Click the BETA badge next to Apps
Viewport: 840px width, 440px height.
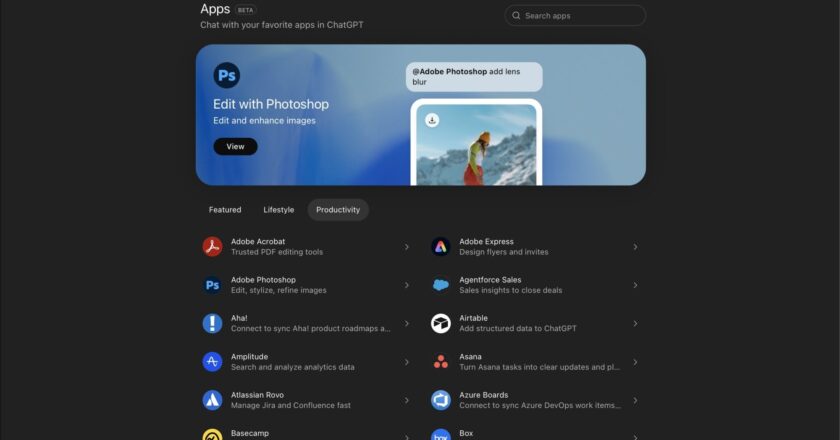click(245, 10)
